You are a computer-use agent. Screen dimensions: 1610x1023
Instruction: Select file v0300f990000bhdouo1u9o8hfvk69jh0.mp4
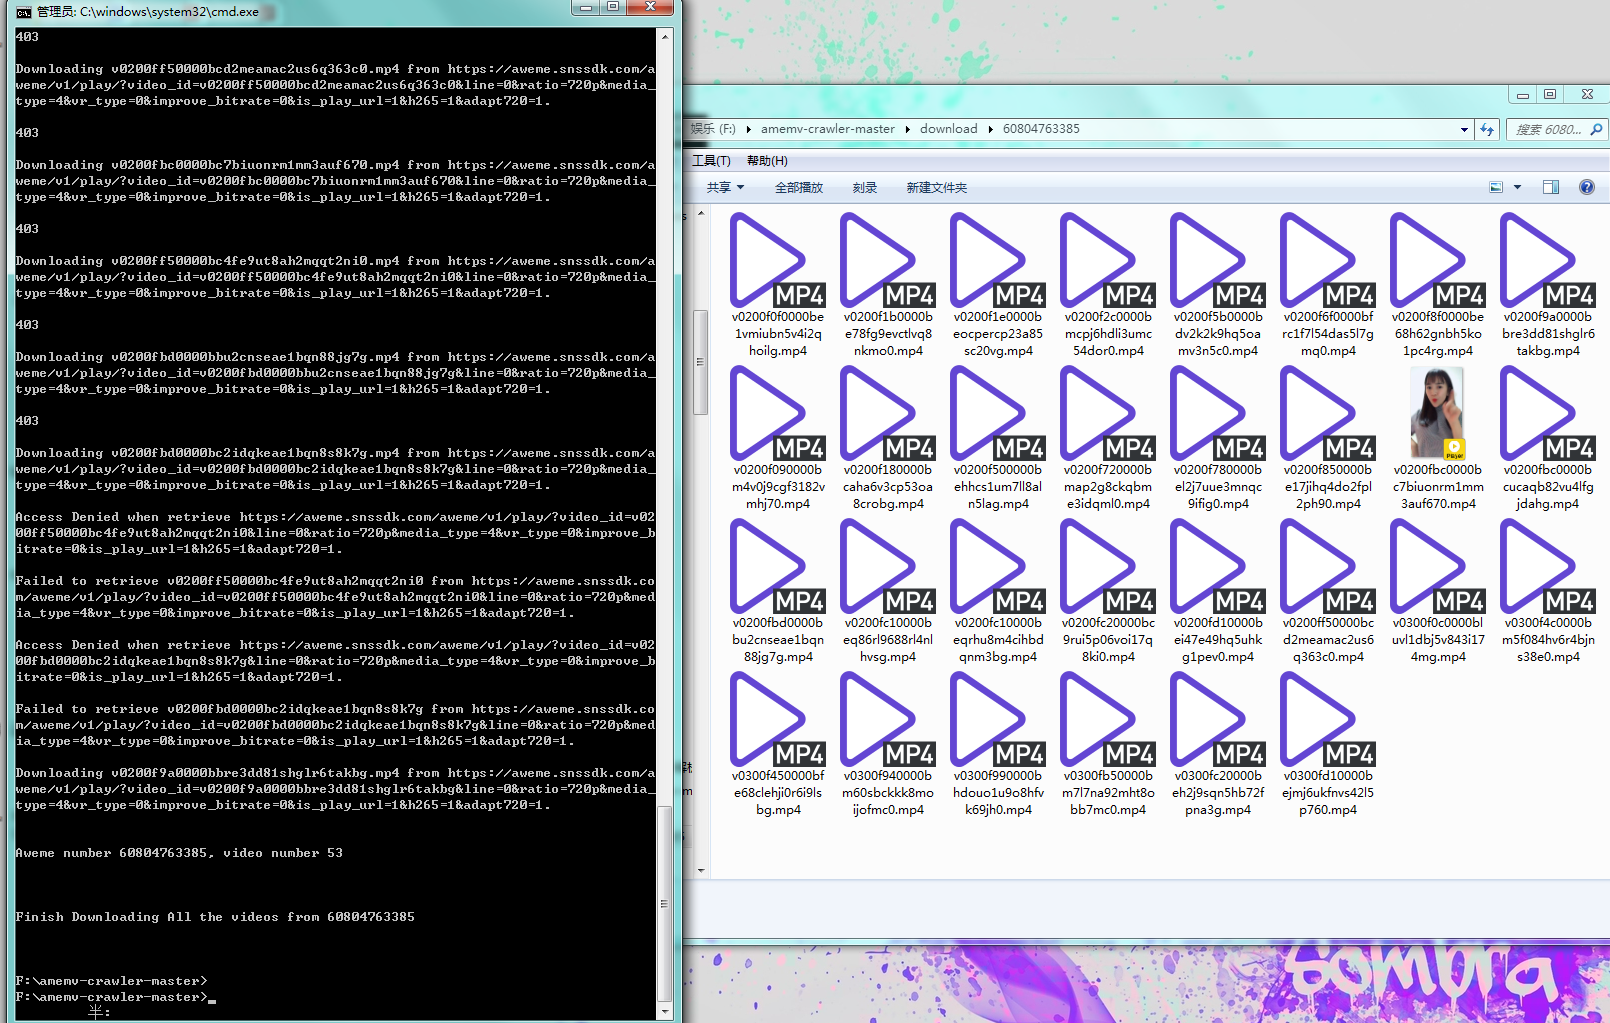tap(998, 744)
